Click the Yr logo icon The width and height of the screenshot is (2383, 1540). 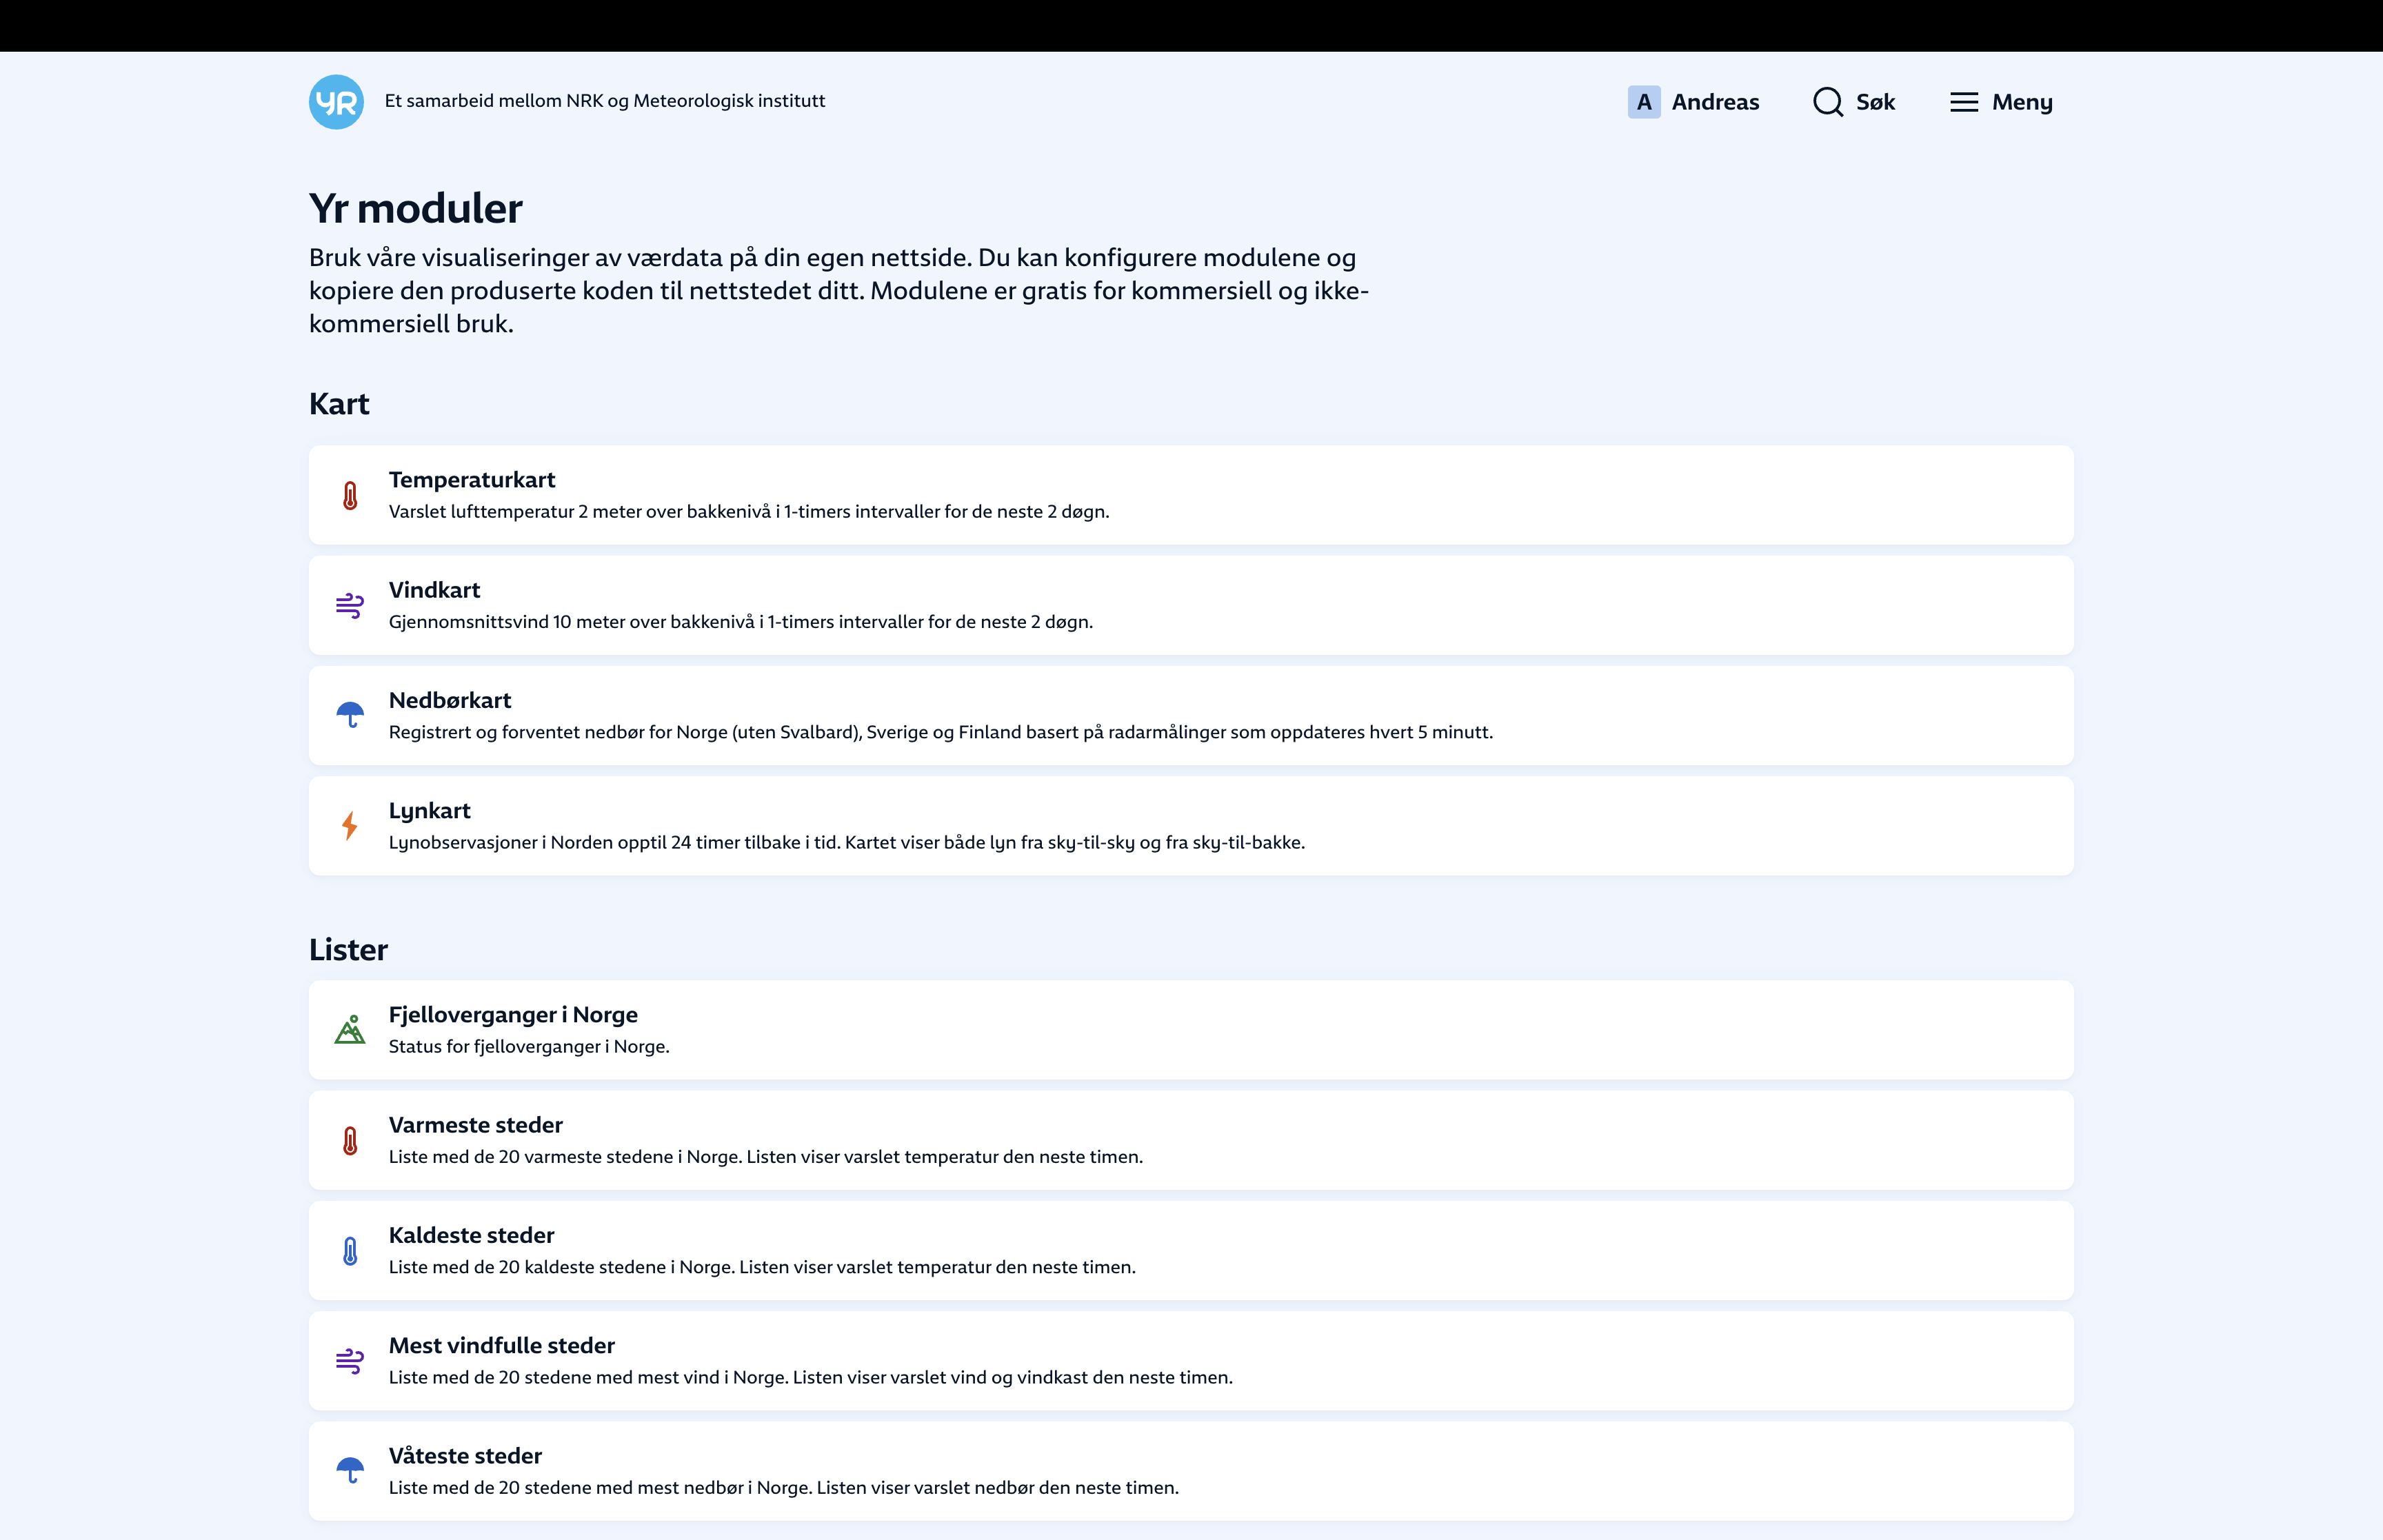(x=336, y=102)
